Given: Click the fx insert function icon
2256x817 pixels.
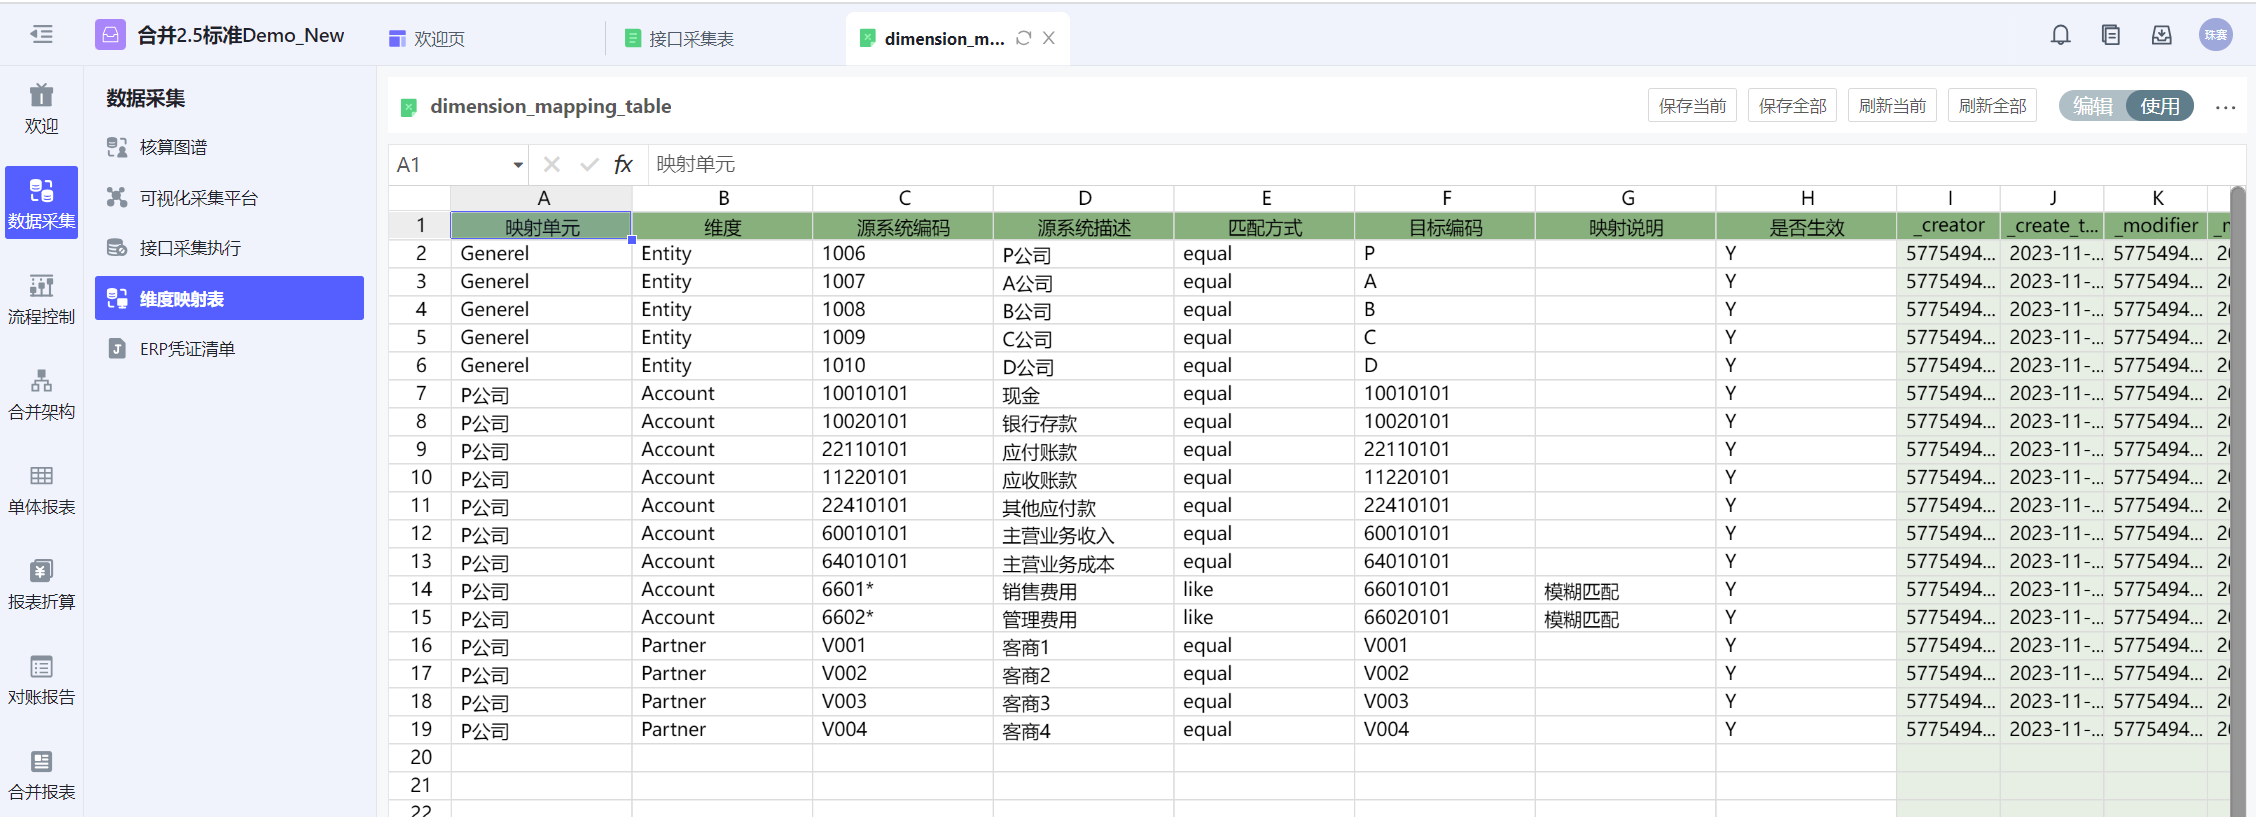Looking at the screenshot, I should [623, 164].
